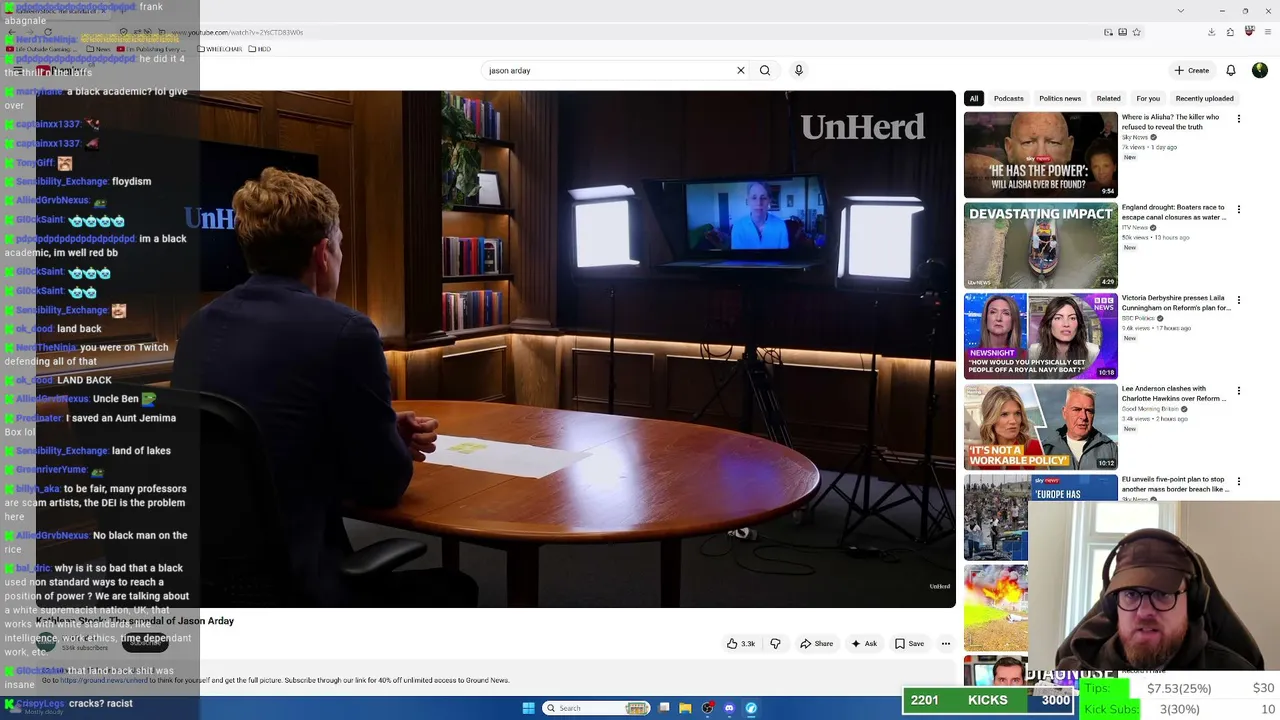Open 'Victoria Derbyshire presses Laila Cunningham' title
Viewport: 1280px width, 720px height.
click(1175, 303)
